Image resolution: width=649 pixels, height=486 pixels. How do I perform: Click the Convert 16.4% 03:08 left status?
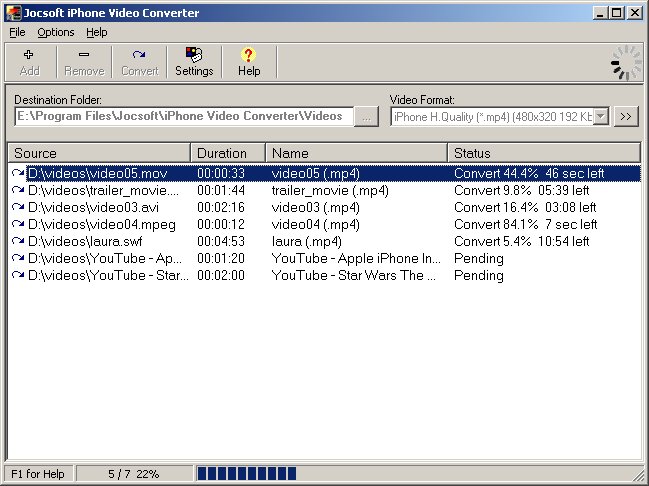pos(525,207)
